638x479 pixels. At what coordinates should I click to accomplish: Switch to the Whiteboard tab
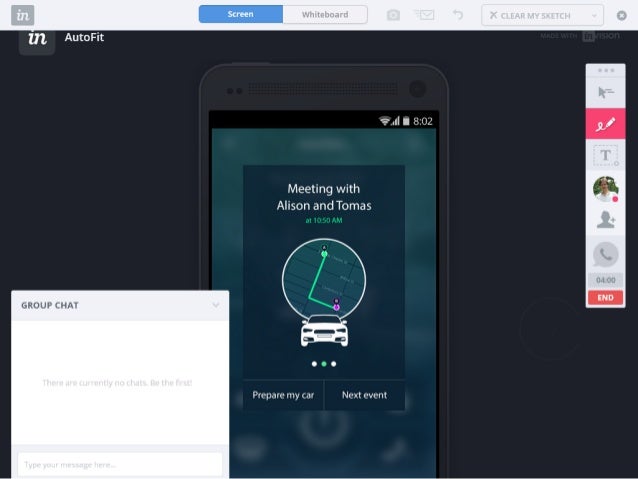325,14
